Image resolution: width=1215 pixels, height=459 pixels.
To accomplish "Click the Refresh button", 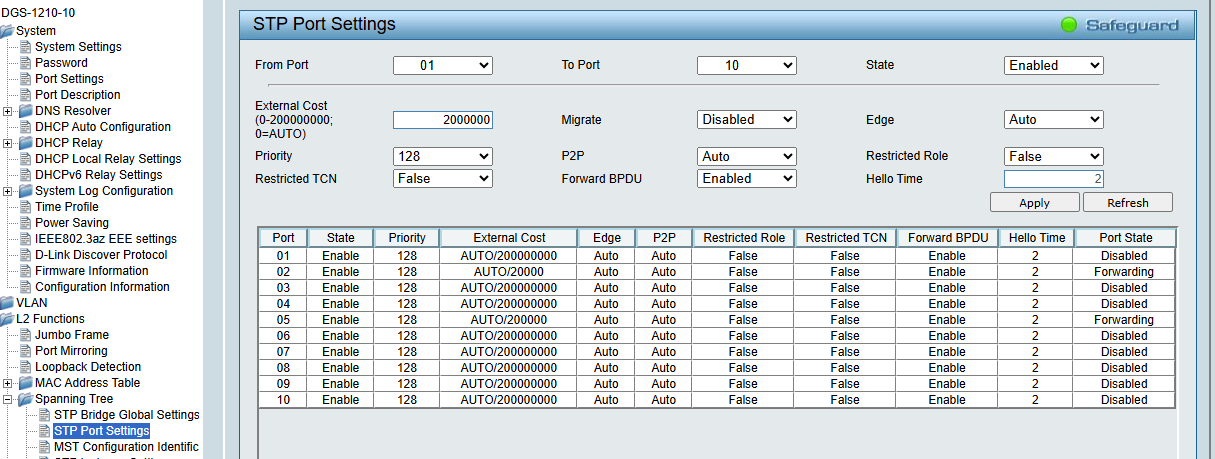I will click(x=1128, y=202).
